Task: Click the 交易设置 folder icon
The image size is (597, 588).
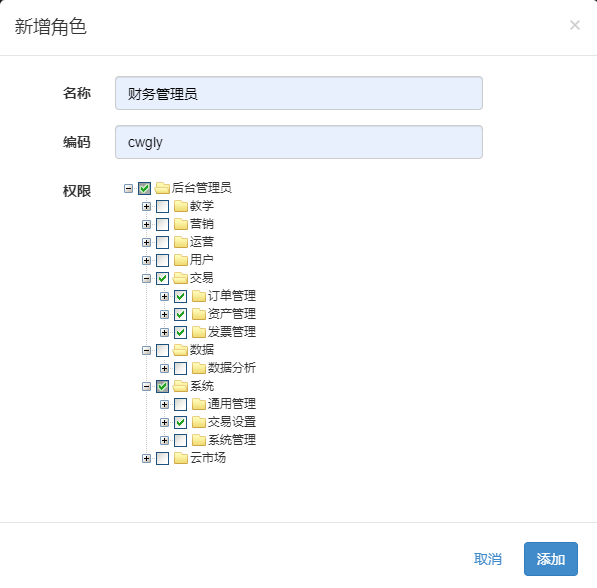Action: (199, 422)
